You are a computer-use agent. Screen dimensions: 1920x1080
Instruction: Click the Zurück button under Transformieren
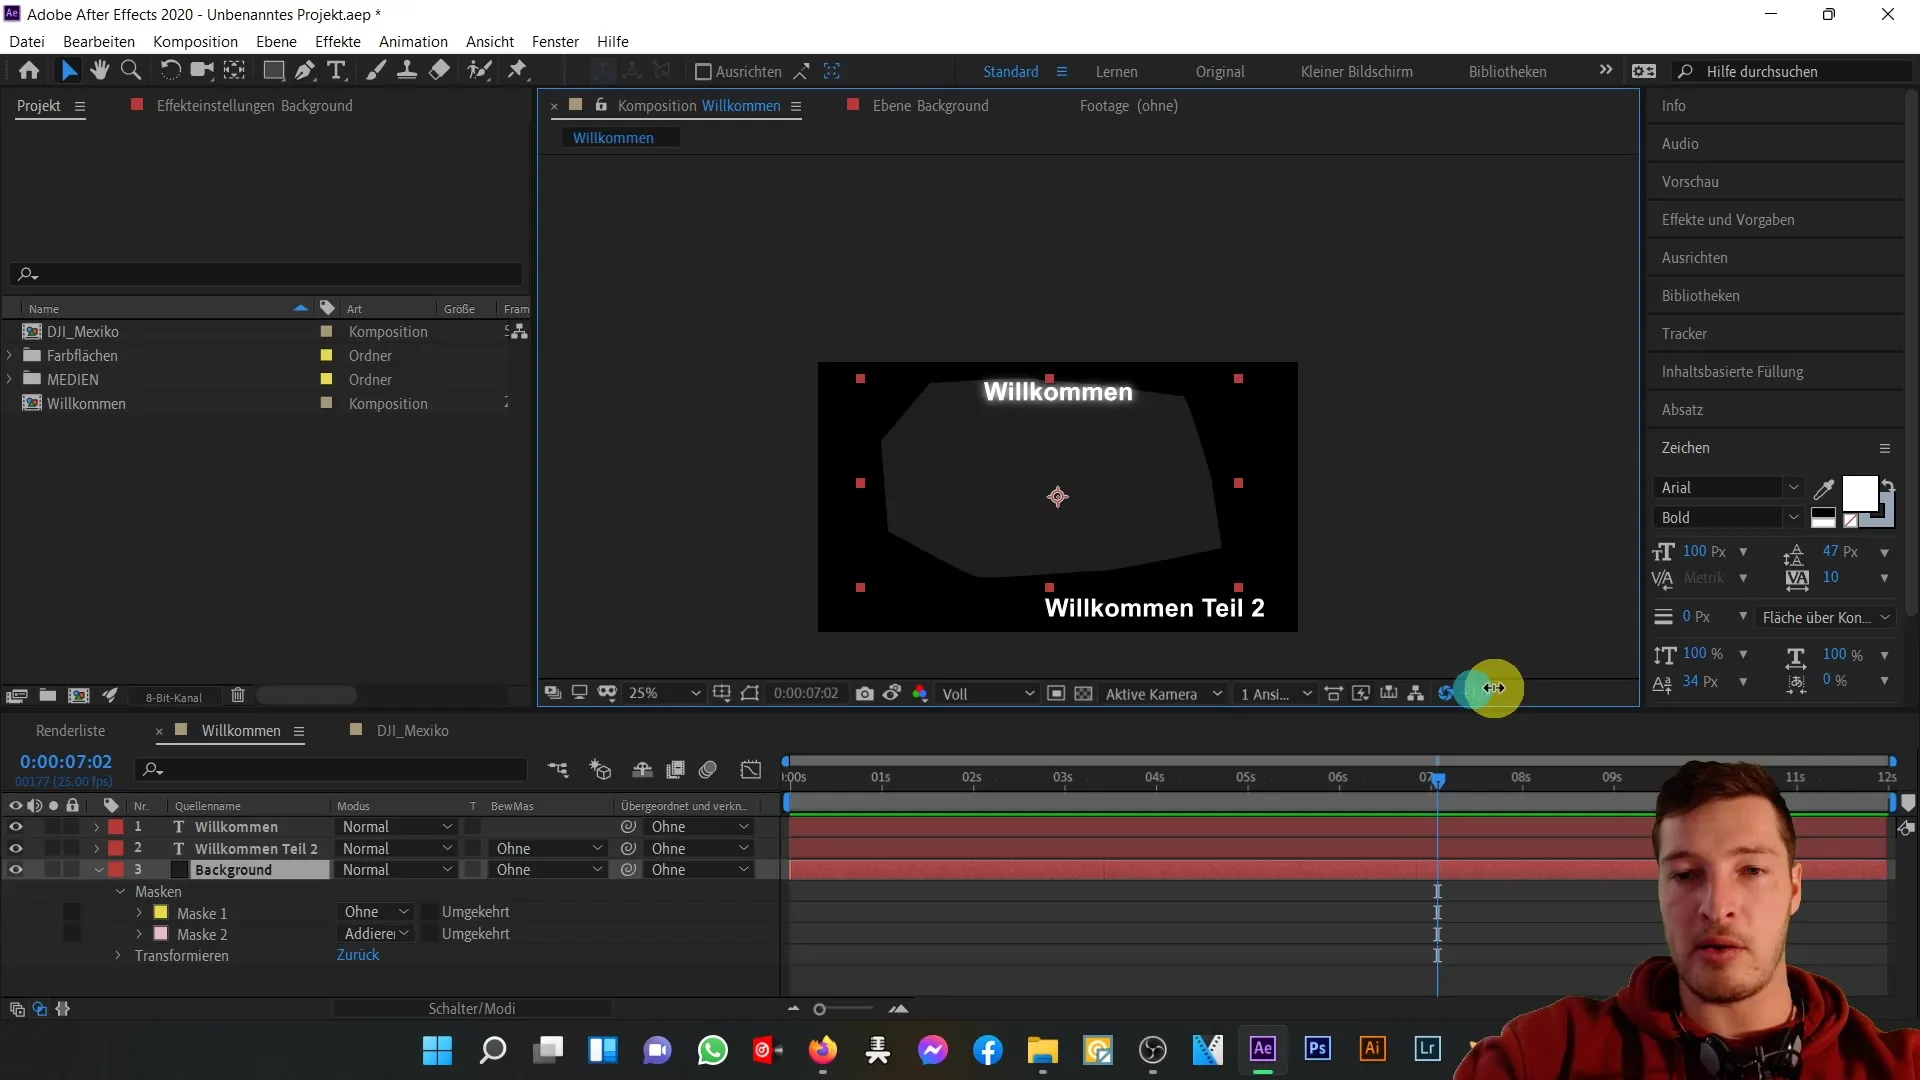pos(357,955)
